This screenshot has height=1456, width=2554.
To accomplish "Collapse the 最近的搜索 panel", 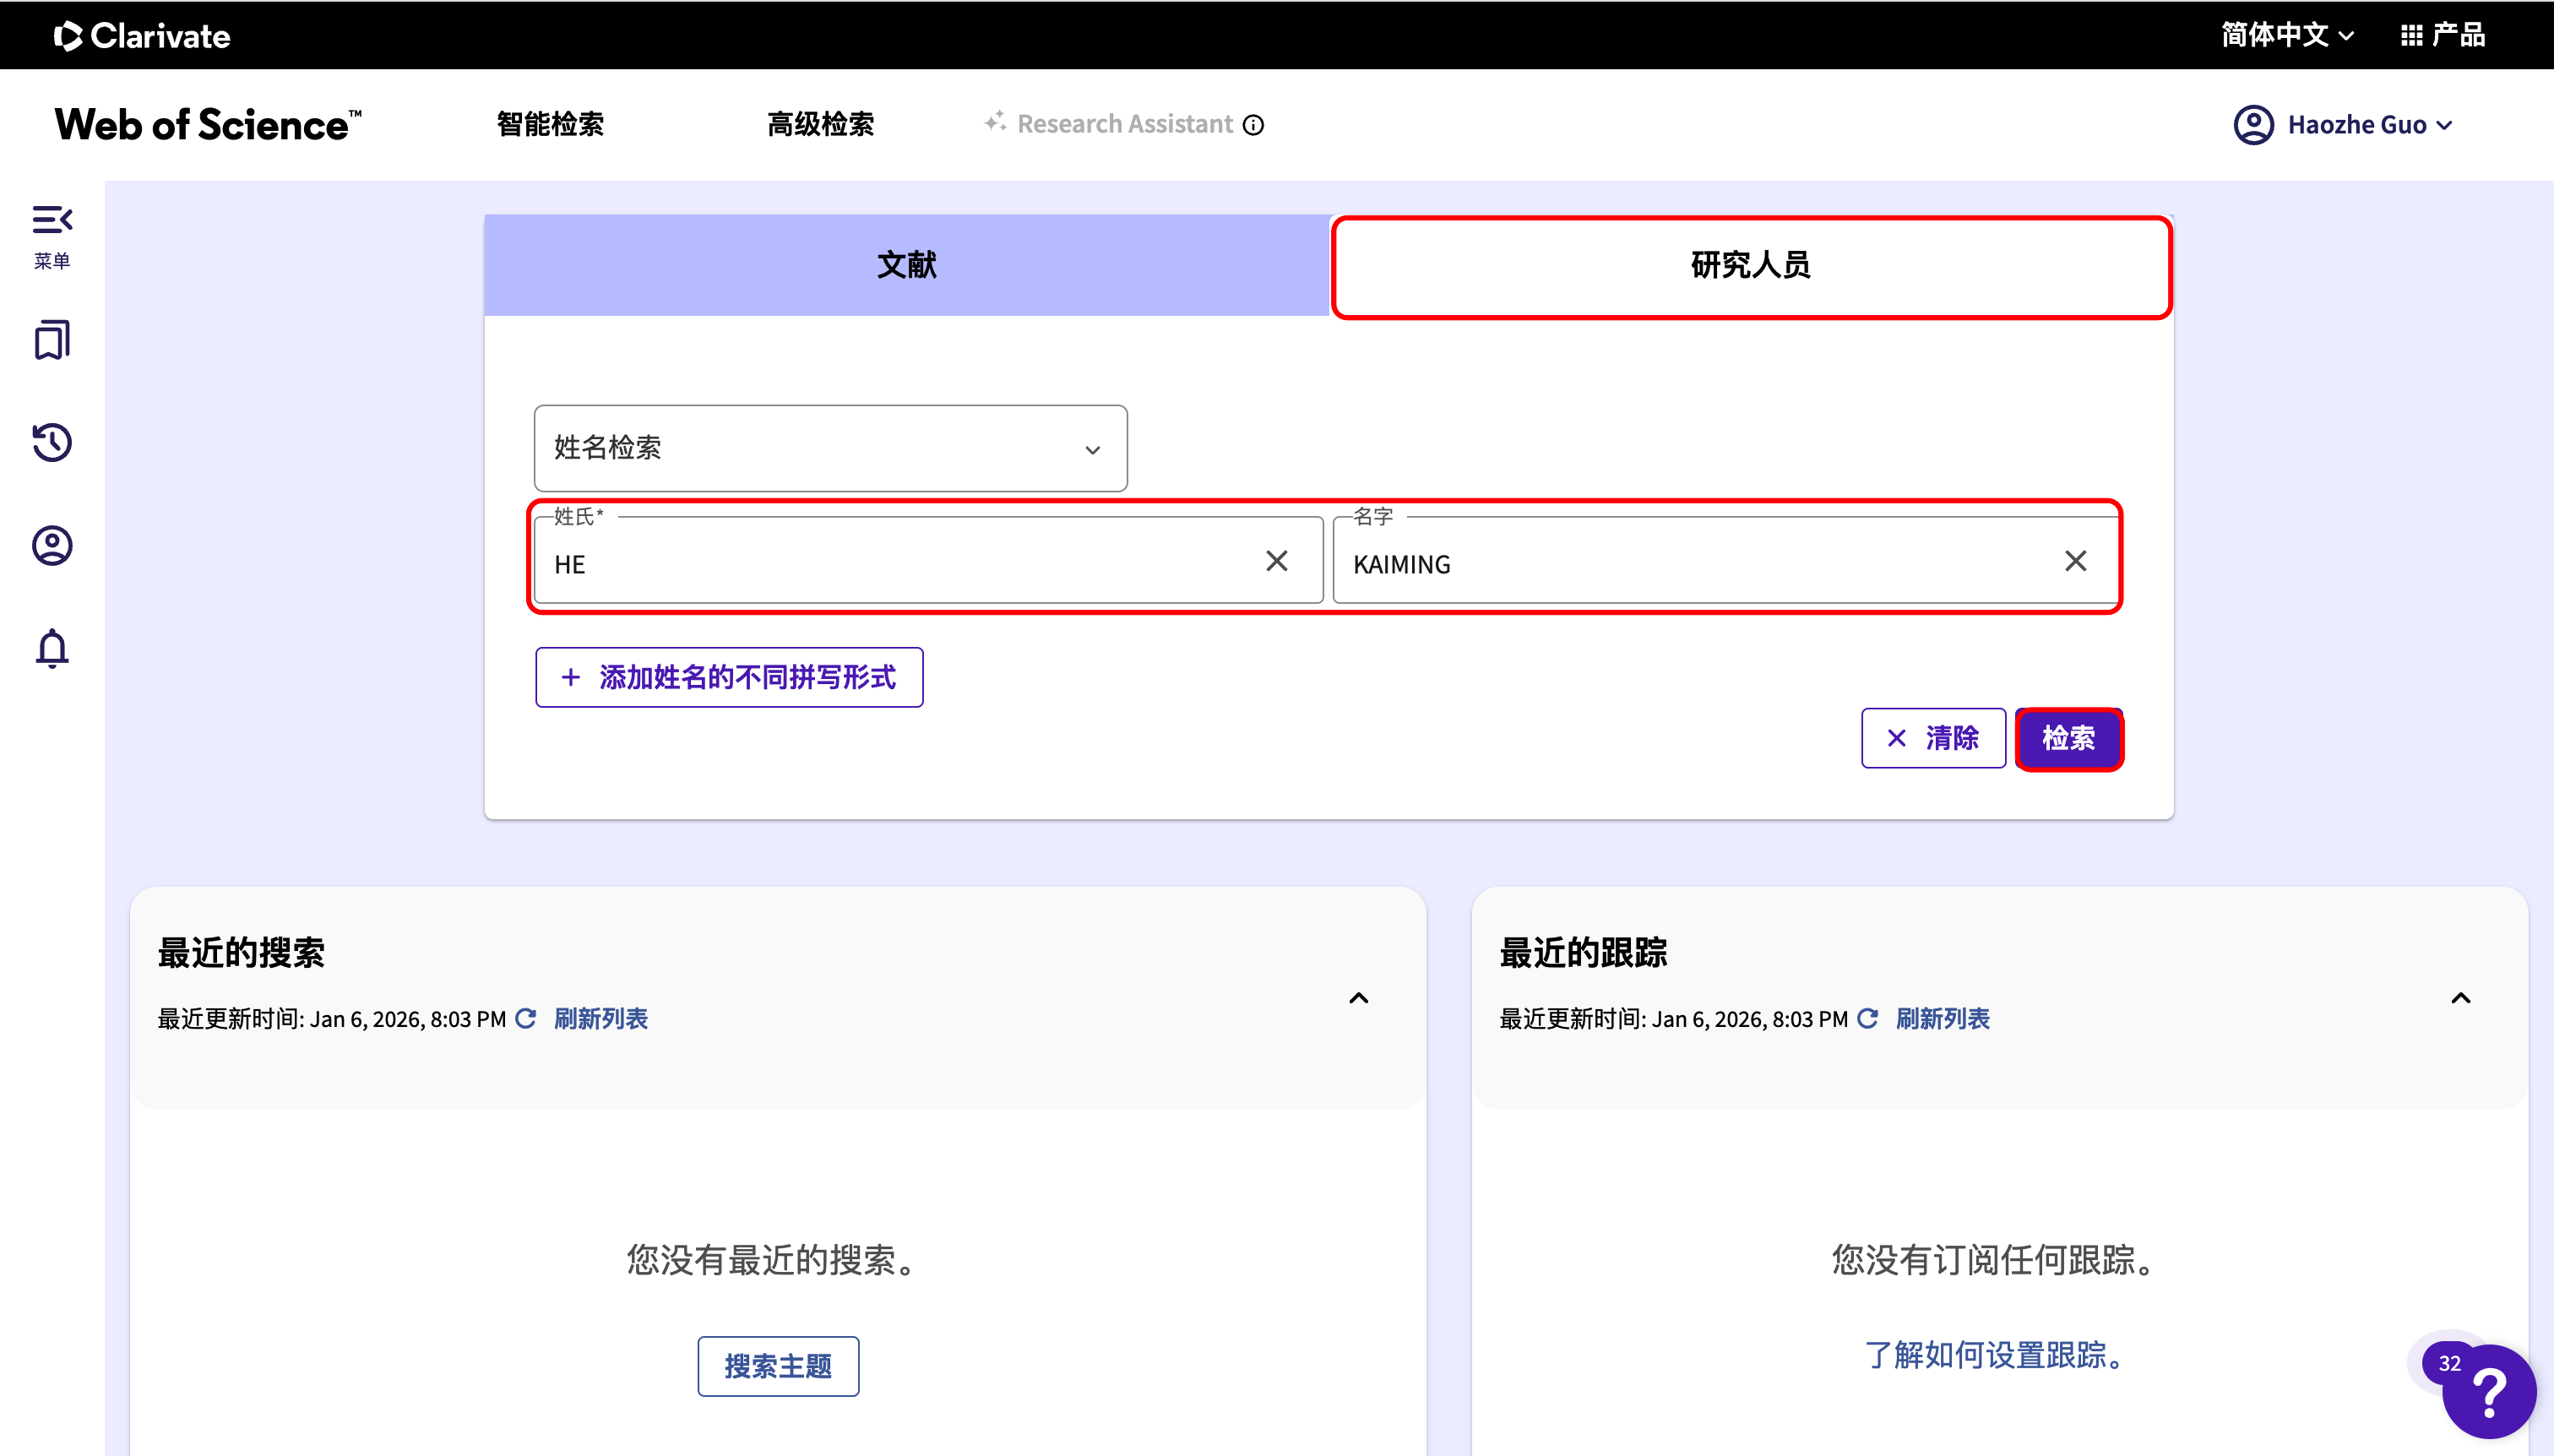I will pos(1358,998).
